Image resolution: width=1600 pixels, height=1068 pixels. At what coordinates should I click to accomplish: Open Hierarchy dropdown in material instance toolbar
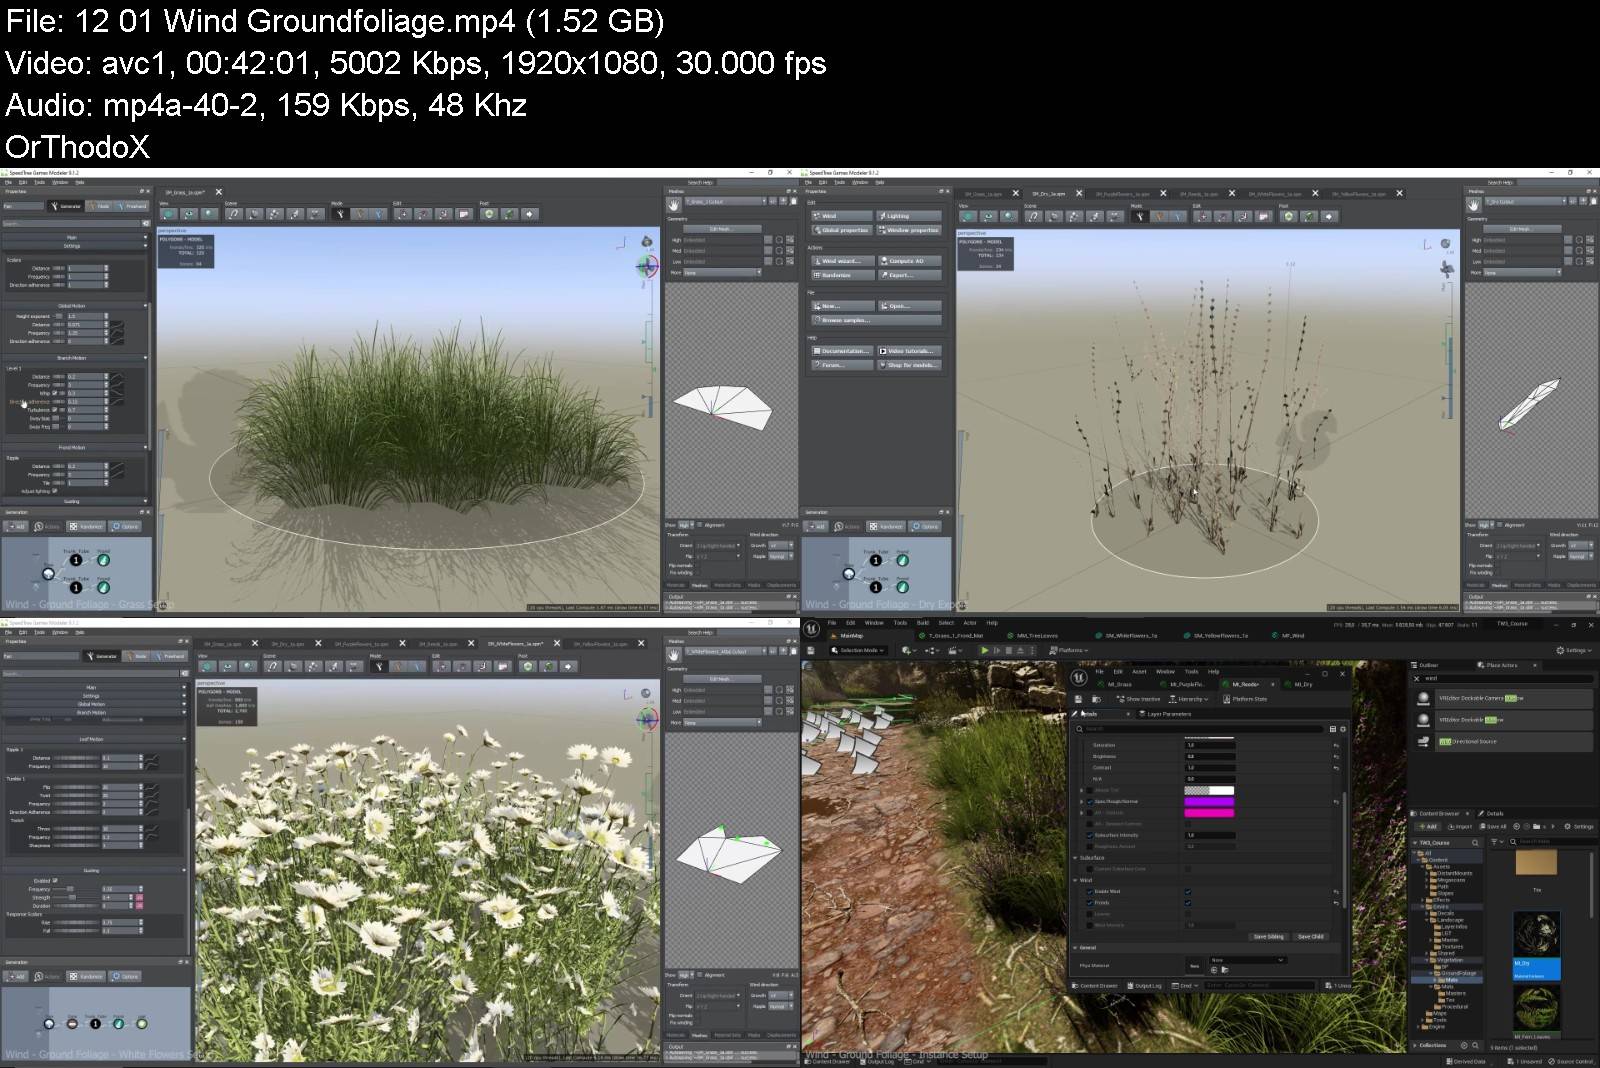click(x=1189, y=699)
